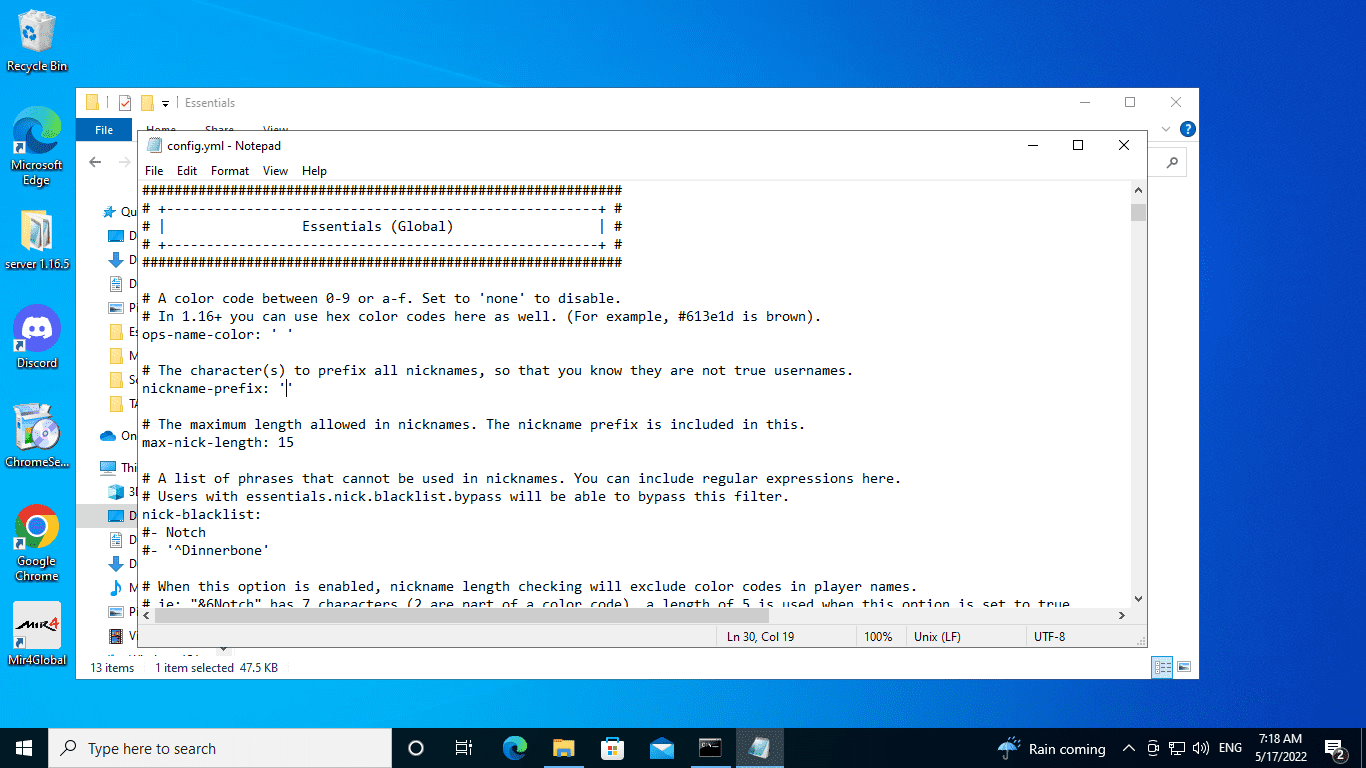
Task: Click the 'Ln 30, Col 19' status bar entry
Action: (760, 637)
